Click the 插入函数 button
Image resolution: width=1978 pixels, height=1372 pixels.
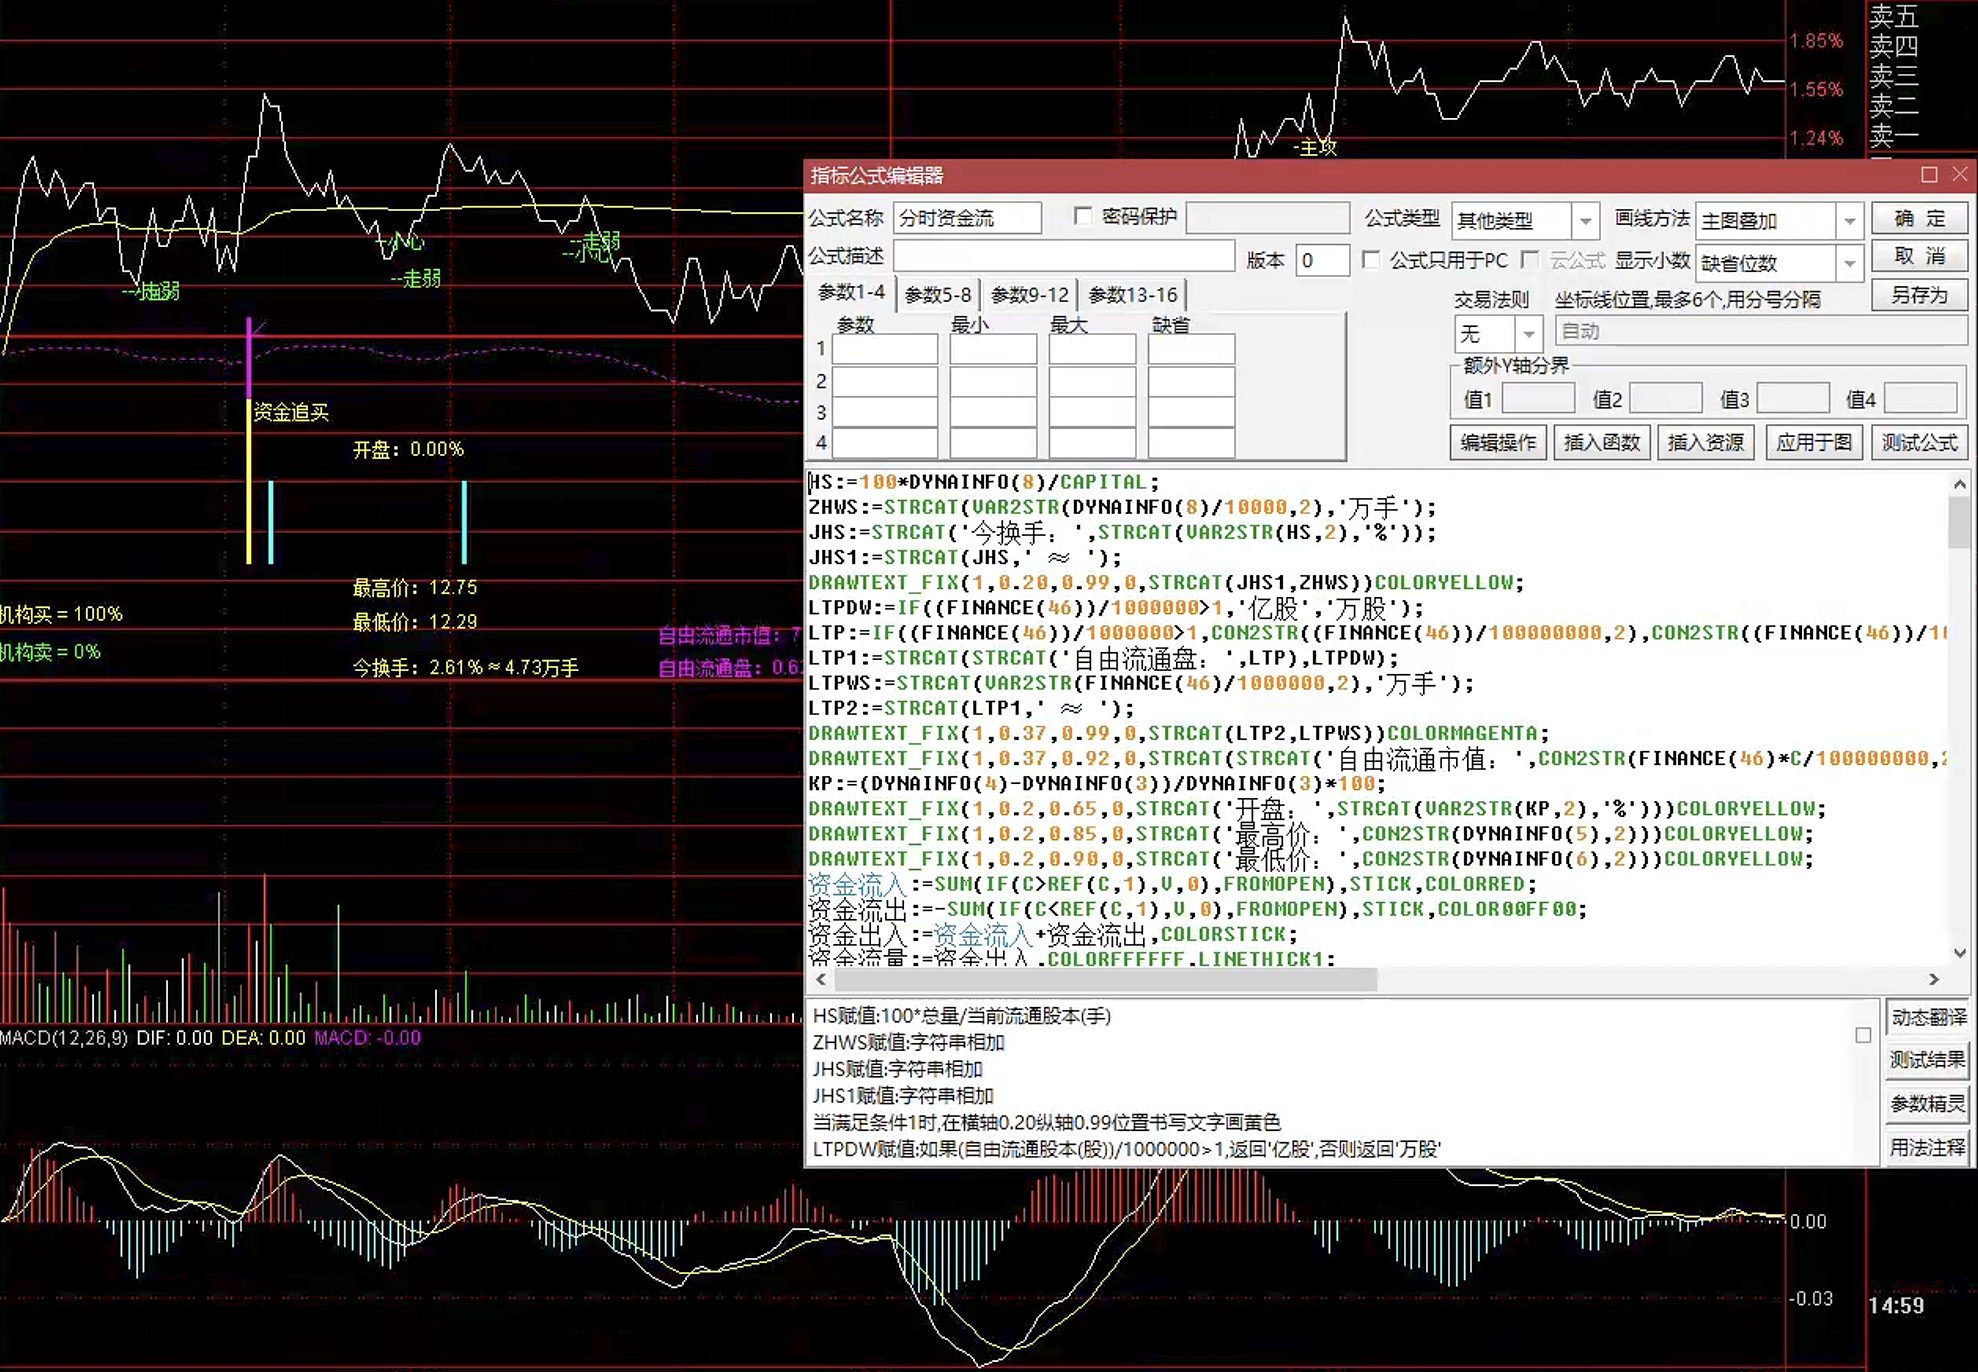click(x=1602, y=442)
